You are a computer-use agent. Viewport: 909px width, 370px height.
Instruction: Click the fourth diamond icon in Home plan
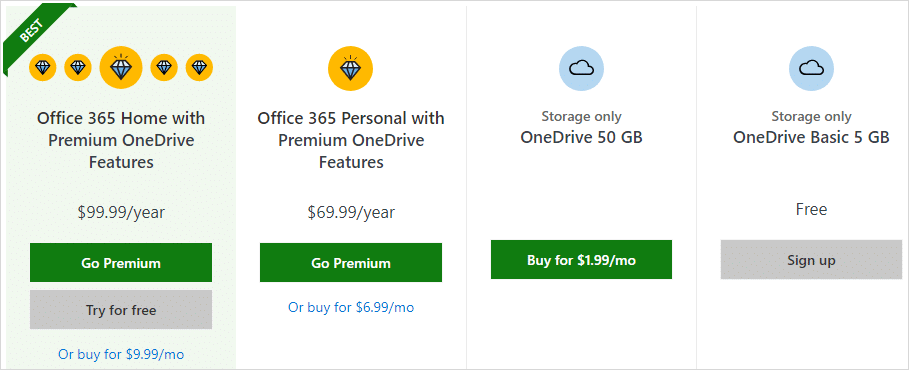pos(164,68)
